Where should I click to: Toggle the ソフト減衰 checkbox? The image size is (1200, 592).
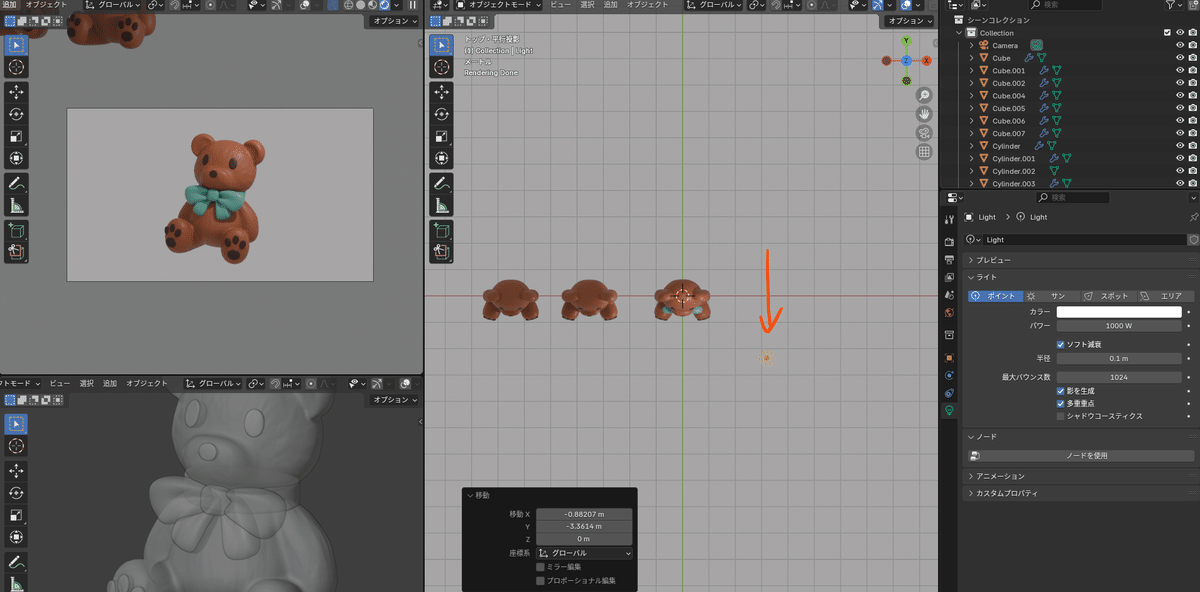click(x=1061, y=344)
